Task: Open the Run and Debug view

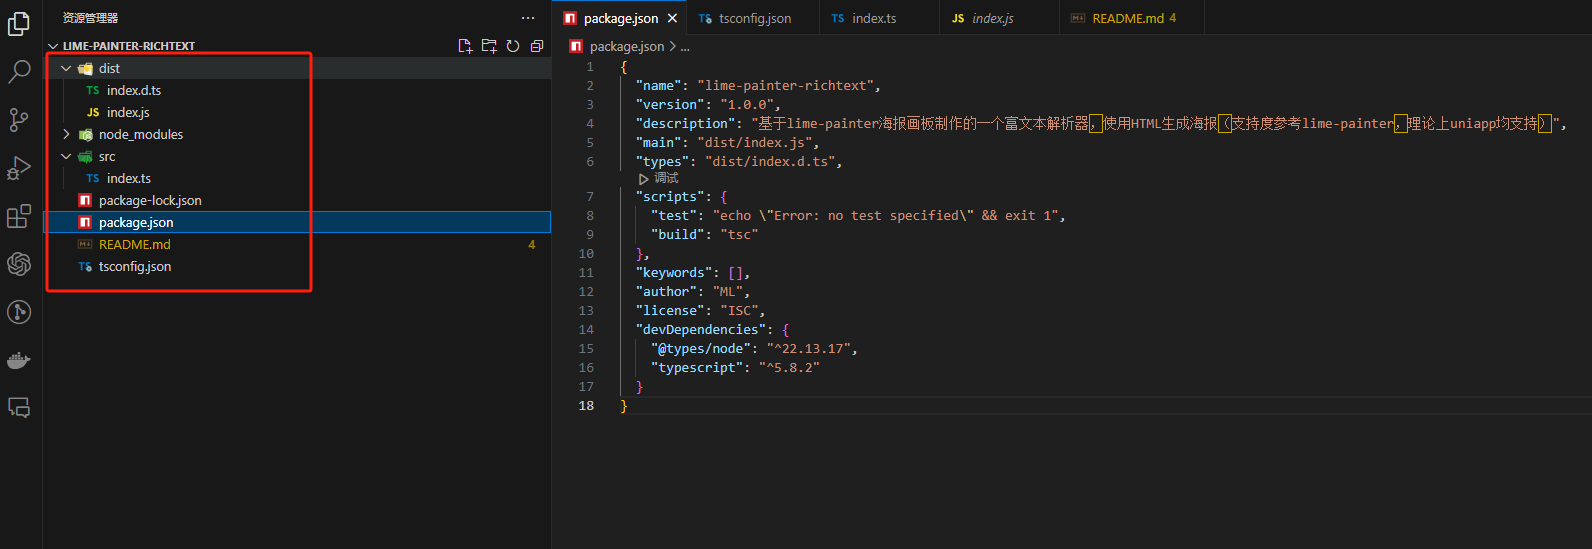Action: point(19,168)
